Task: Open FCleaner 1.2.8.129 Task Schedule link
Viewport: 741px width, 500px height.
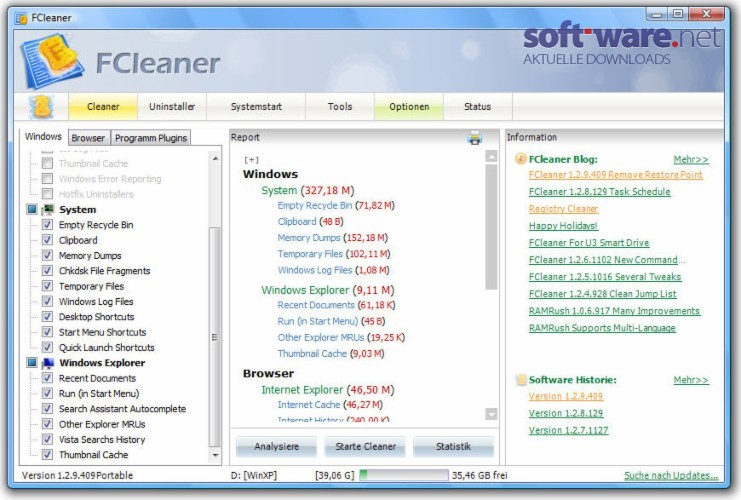Action: tap(600, 192)
